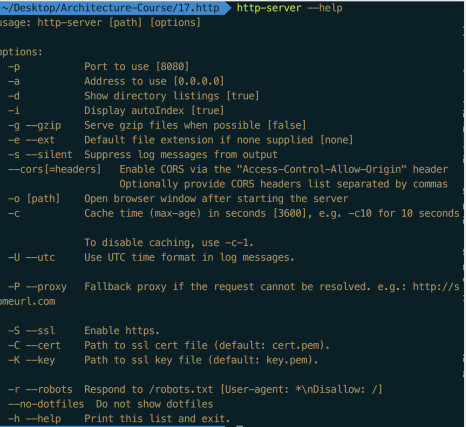Click the cache time value [3600]
Screen dimensions: 466x427
tap(289, 213)
